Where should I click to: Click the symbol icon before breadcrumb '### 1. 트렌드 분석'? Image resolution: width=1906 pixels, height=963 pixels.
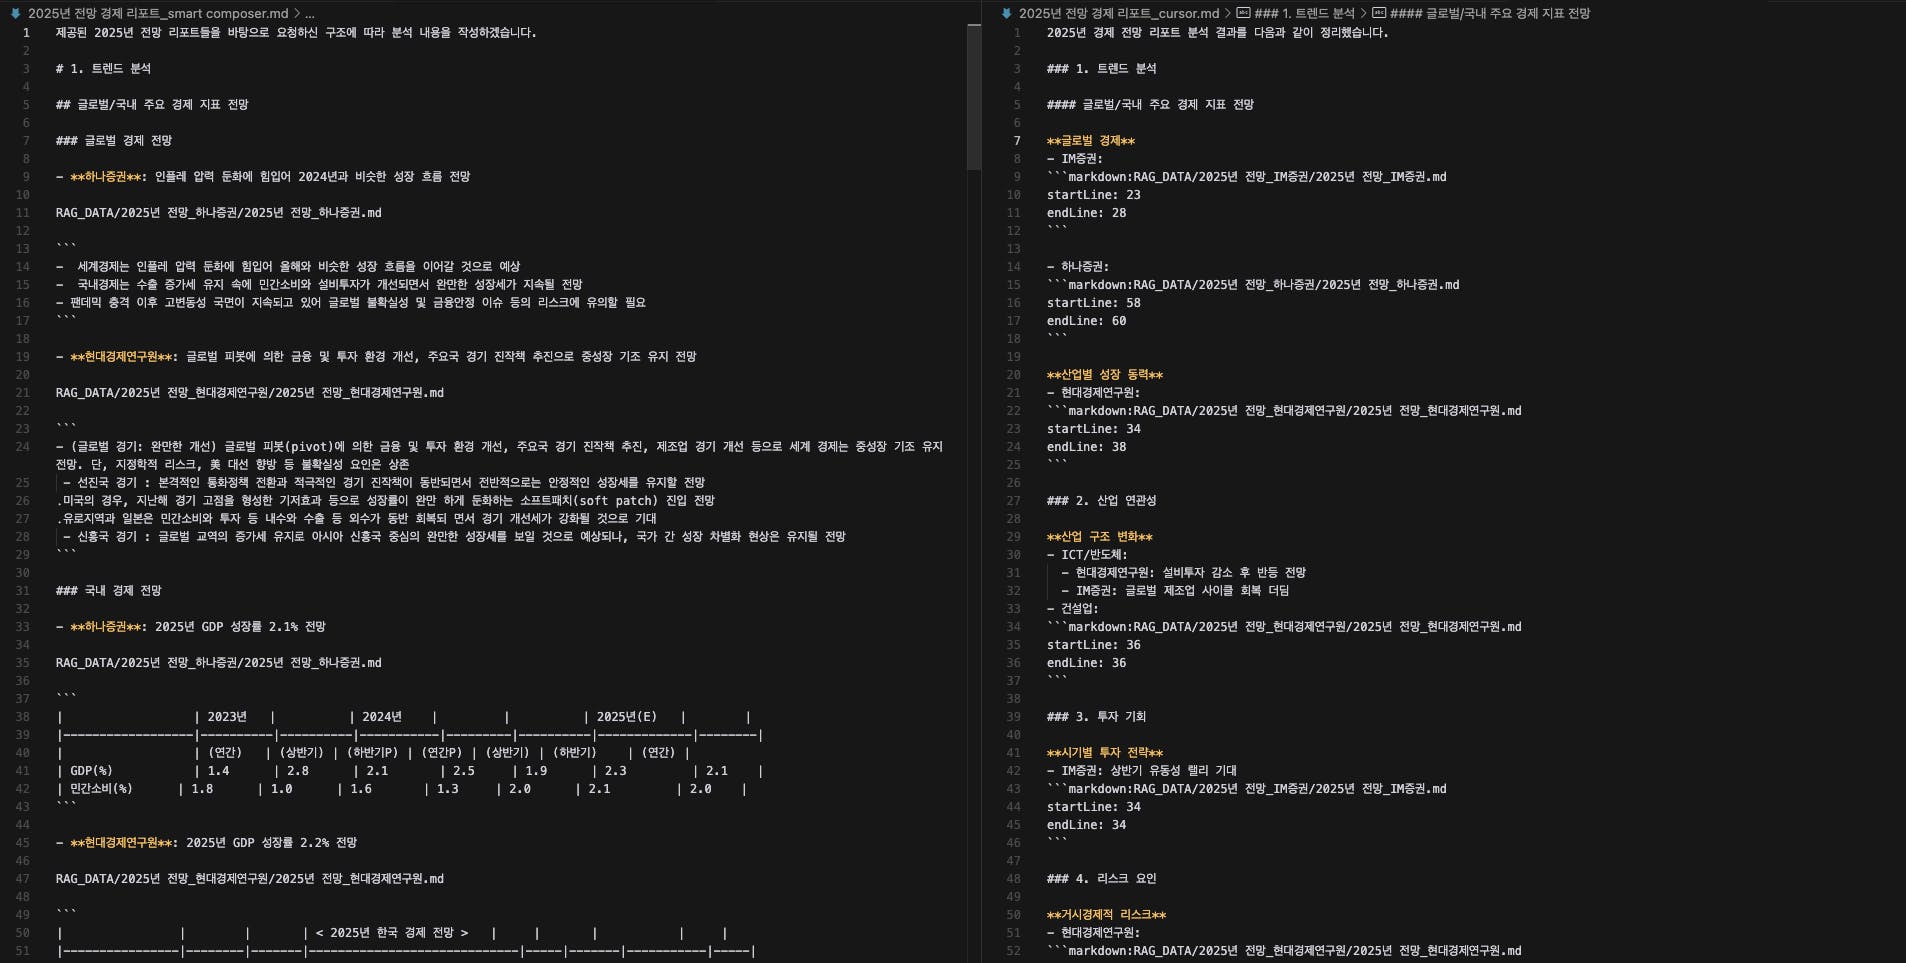(1243, 13)
